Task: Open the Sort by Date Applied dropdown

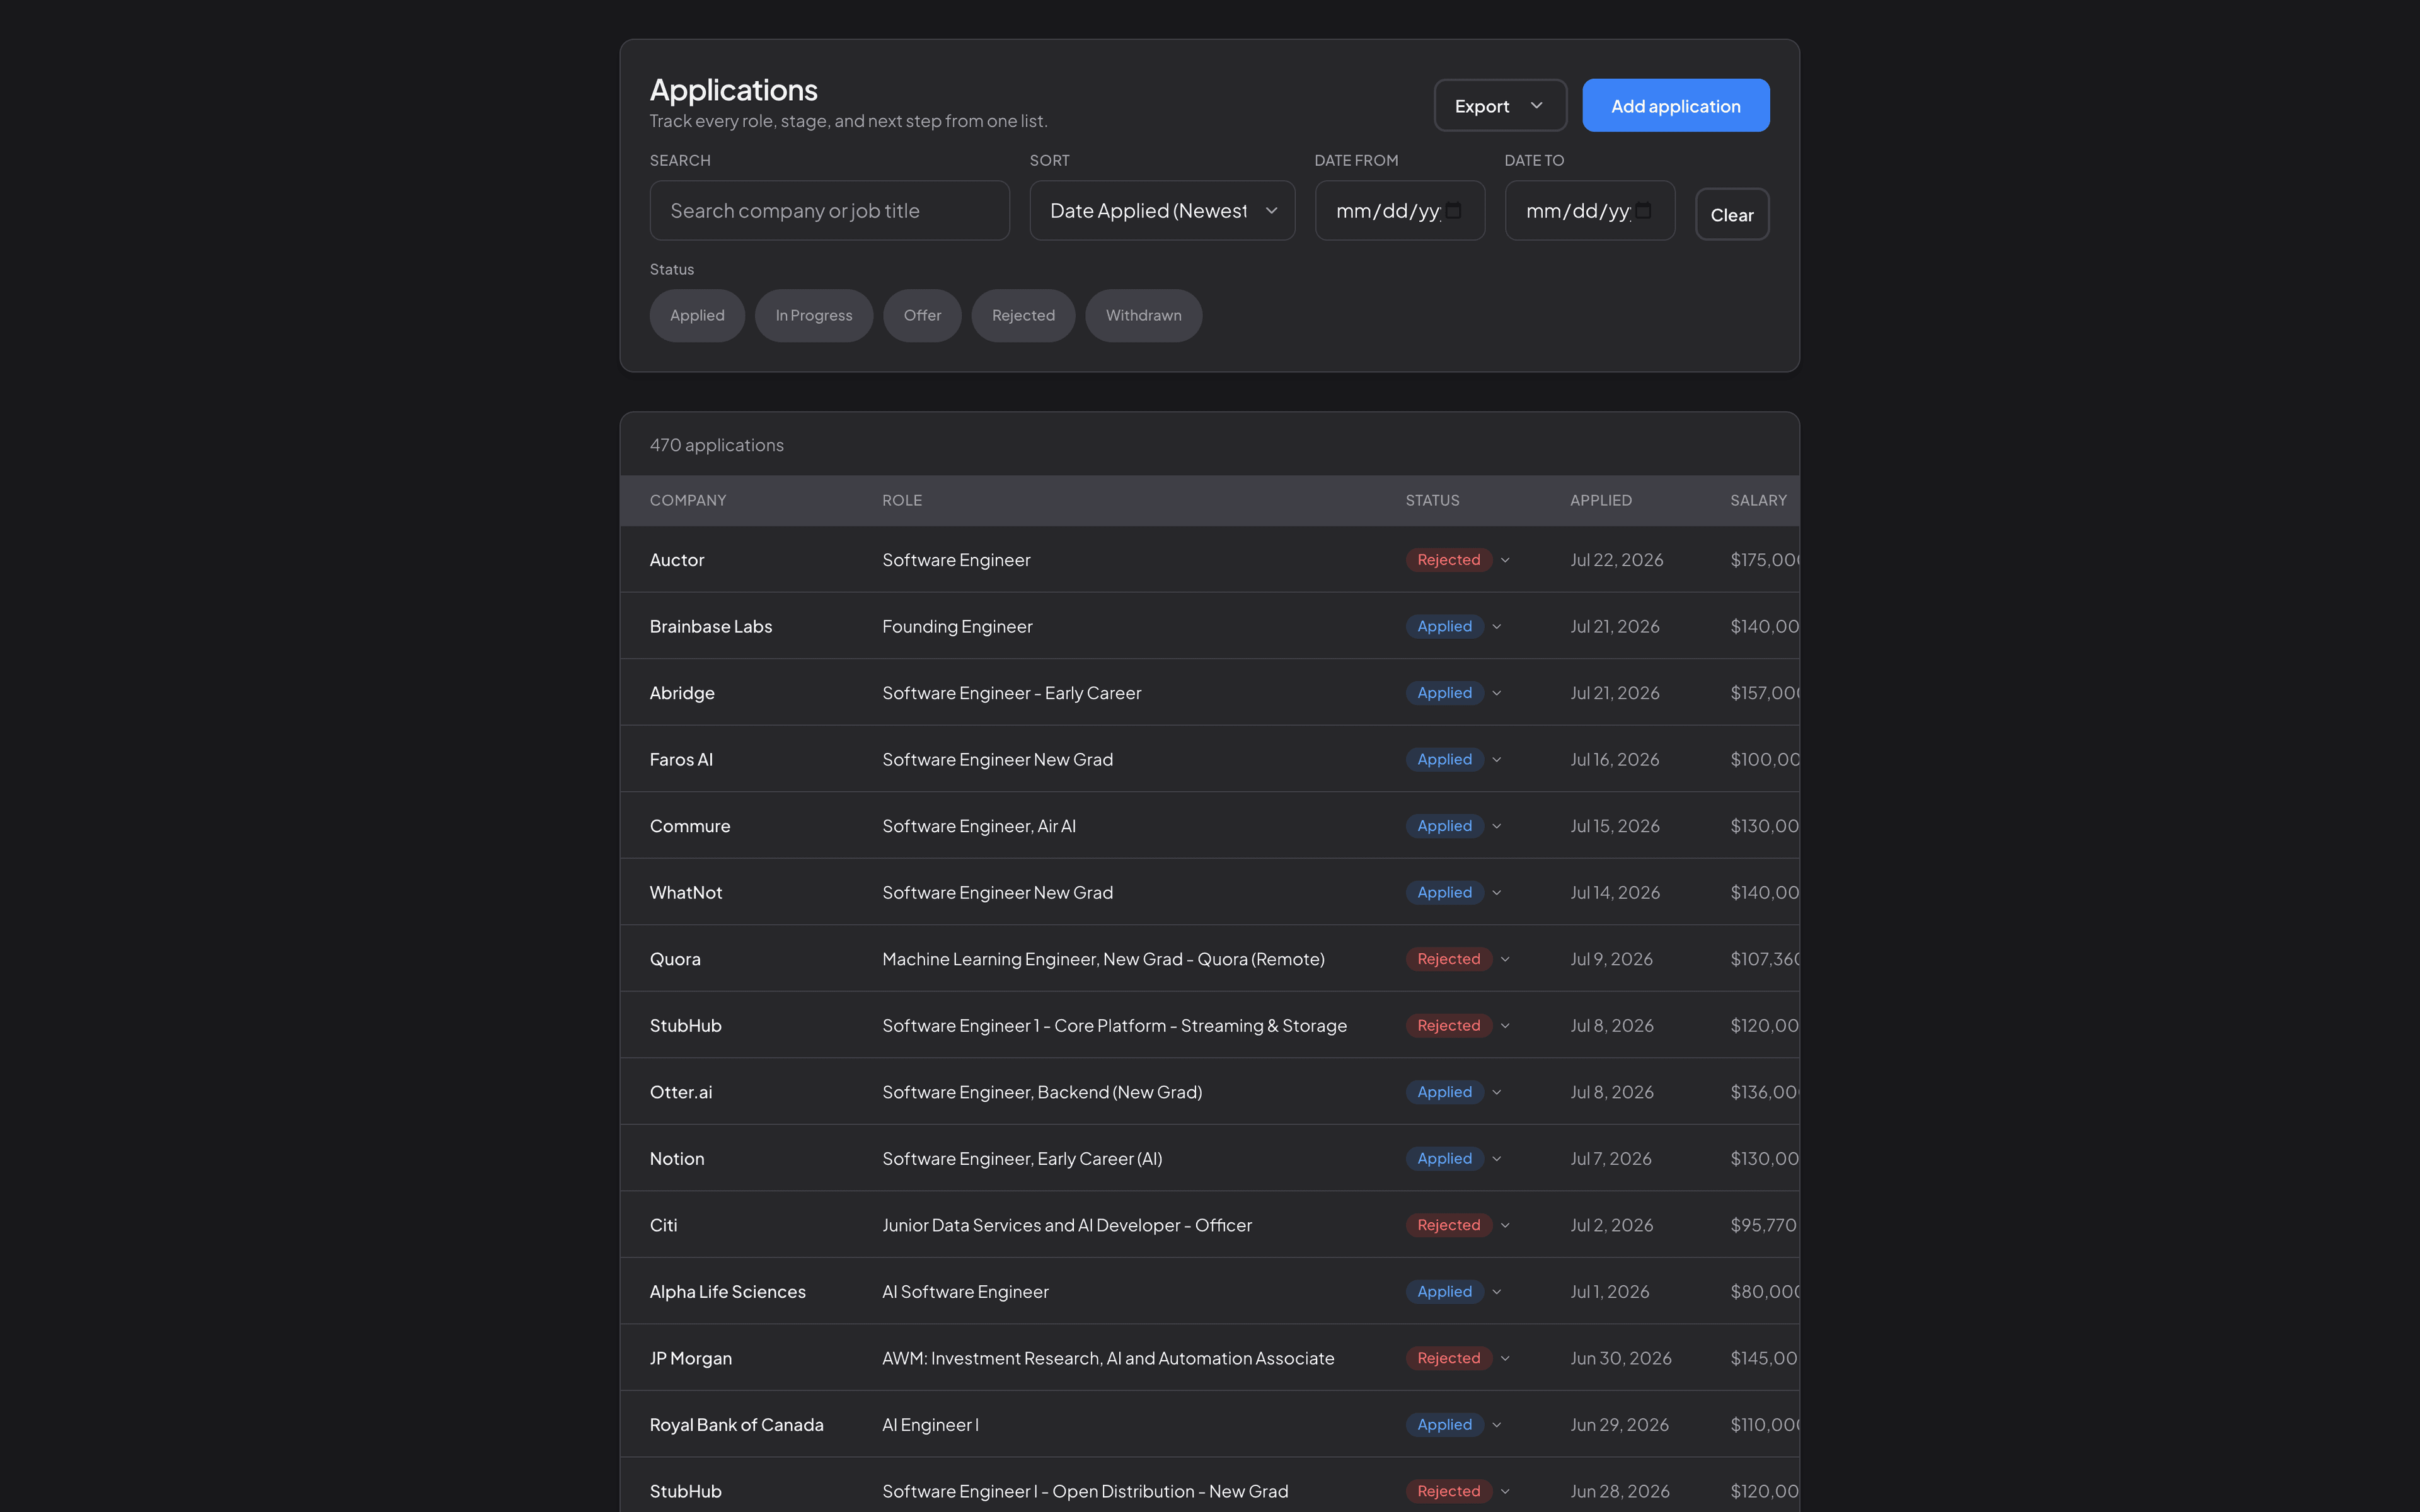Action: [x=1162, y=210]
